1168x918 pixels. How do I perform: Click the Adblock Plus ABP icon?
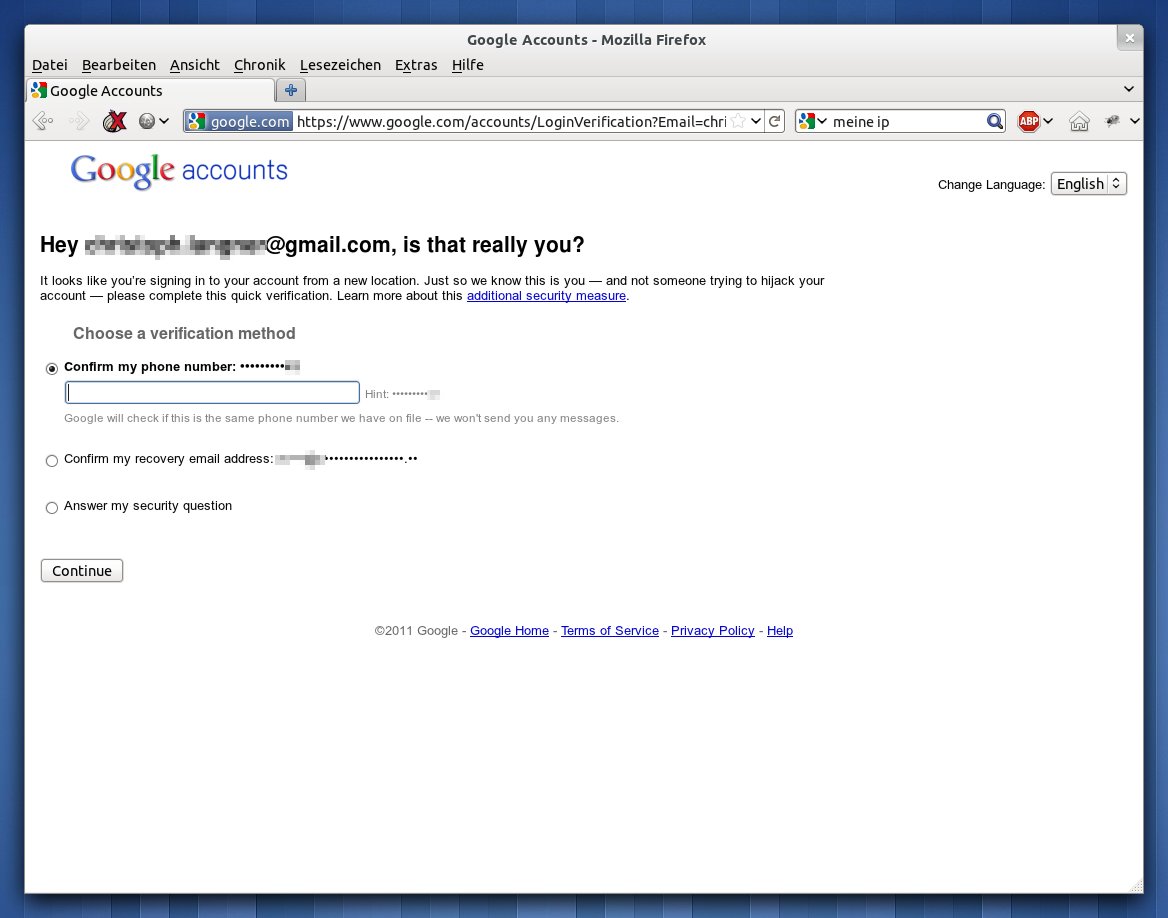pyautogui.click(x=1028, y=122)
